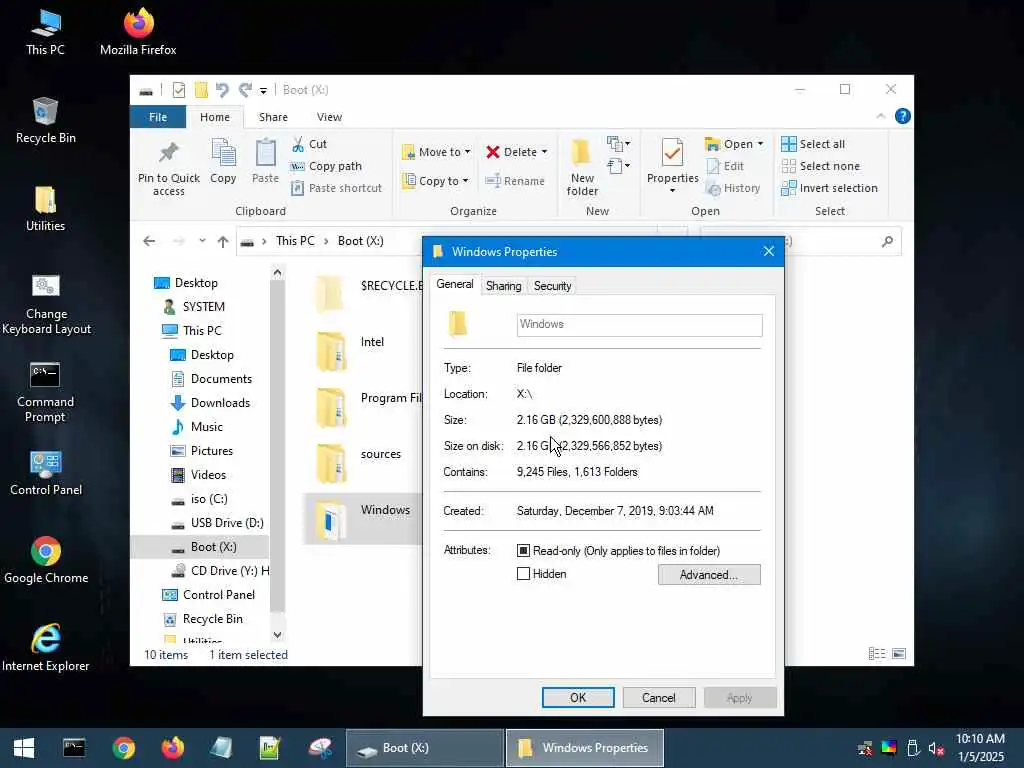Select General tab in Properties

pyautogui.click(x=455, y=285)
